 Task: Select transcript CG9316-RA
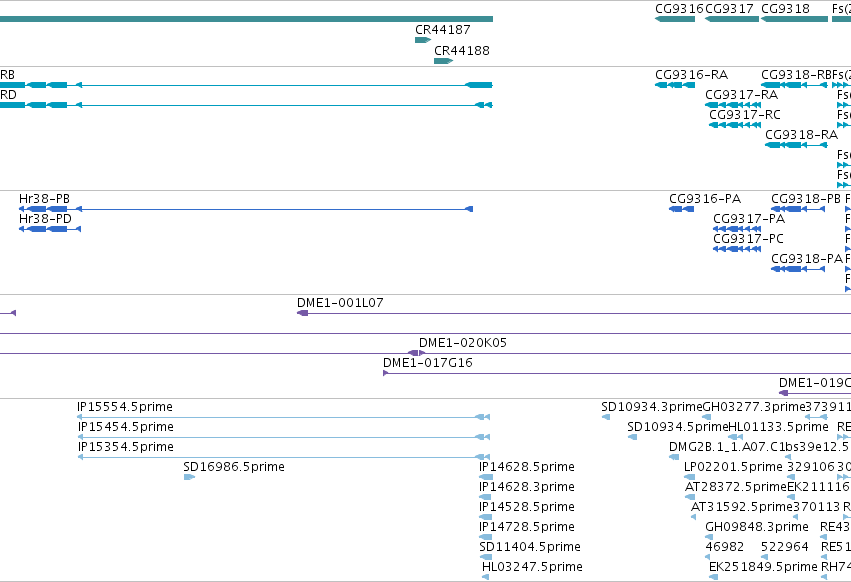coord(691,75)
